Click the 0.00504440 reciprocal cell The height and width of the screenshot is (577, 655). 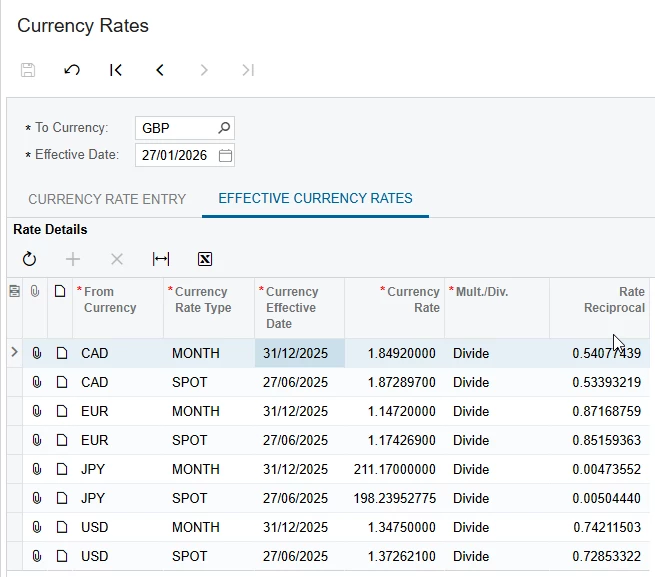[599, 498]
